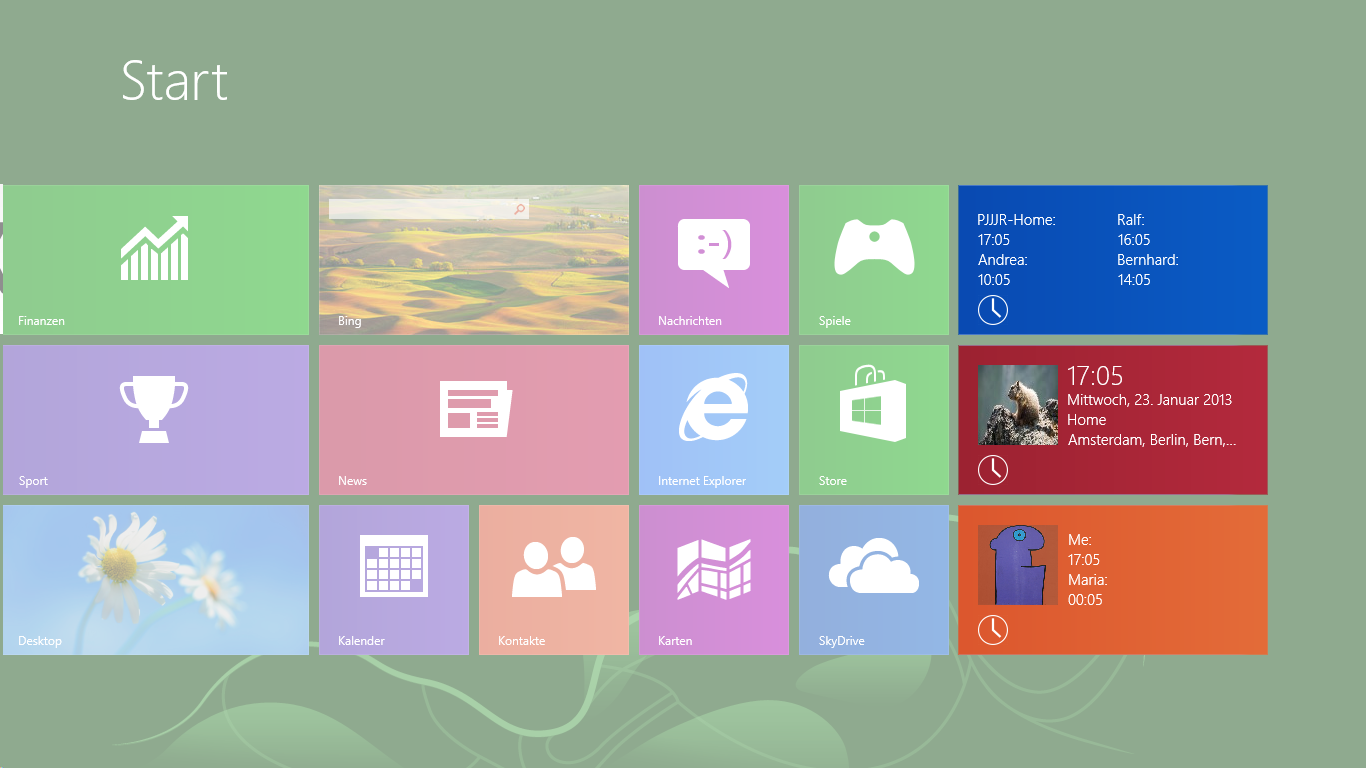Screen dimensions: 1366x768
Task: Open the News newspaper icon
Action: (476, 408)
